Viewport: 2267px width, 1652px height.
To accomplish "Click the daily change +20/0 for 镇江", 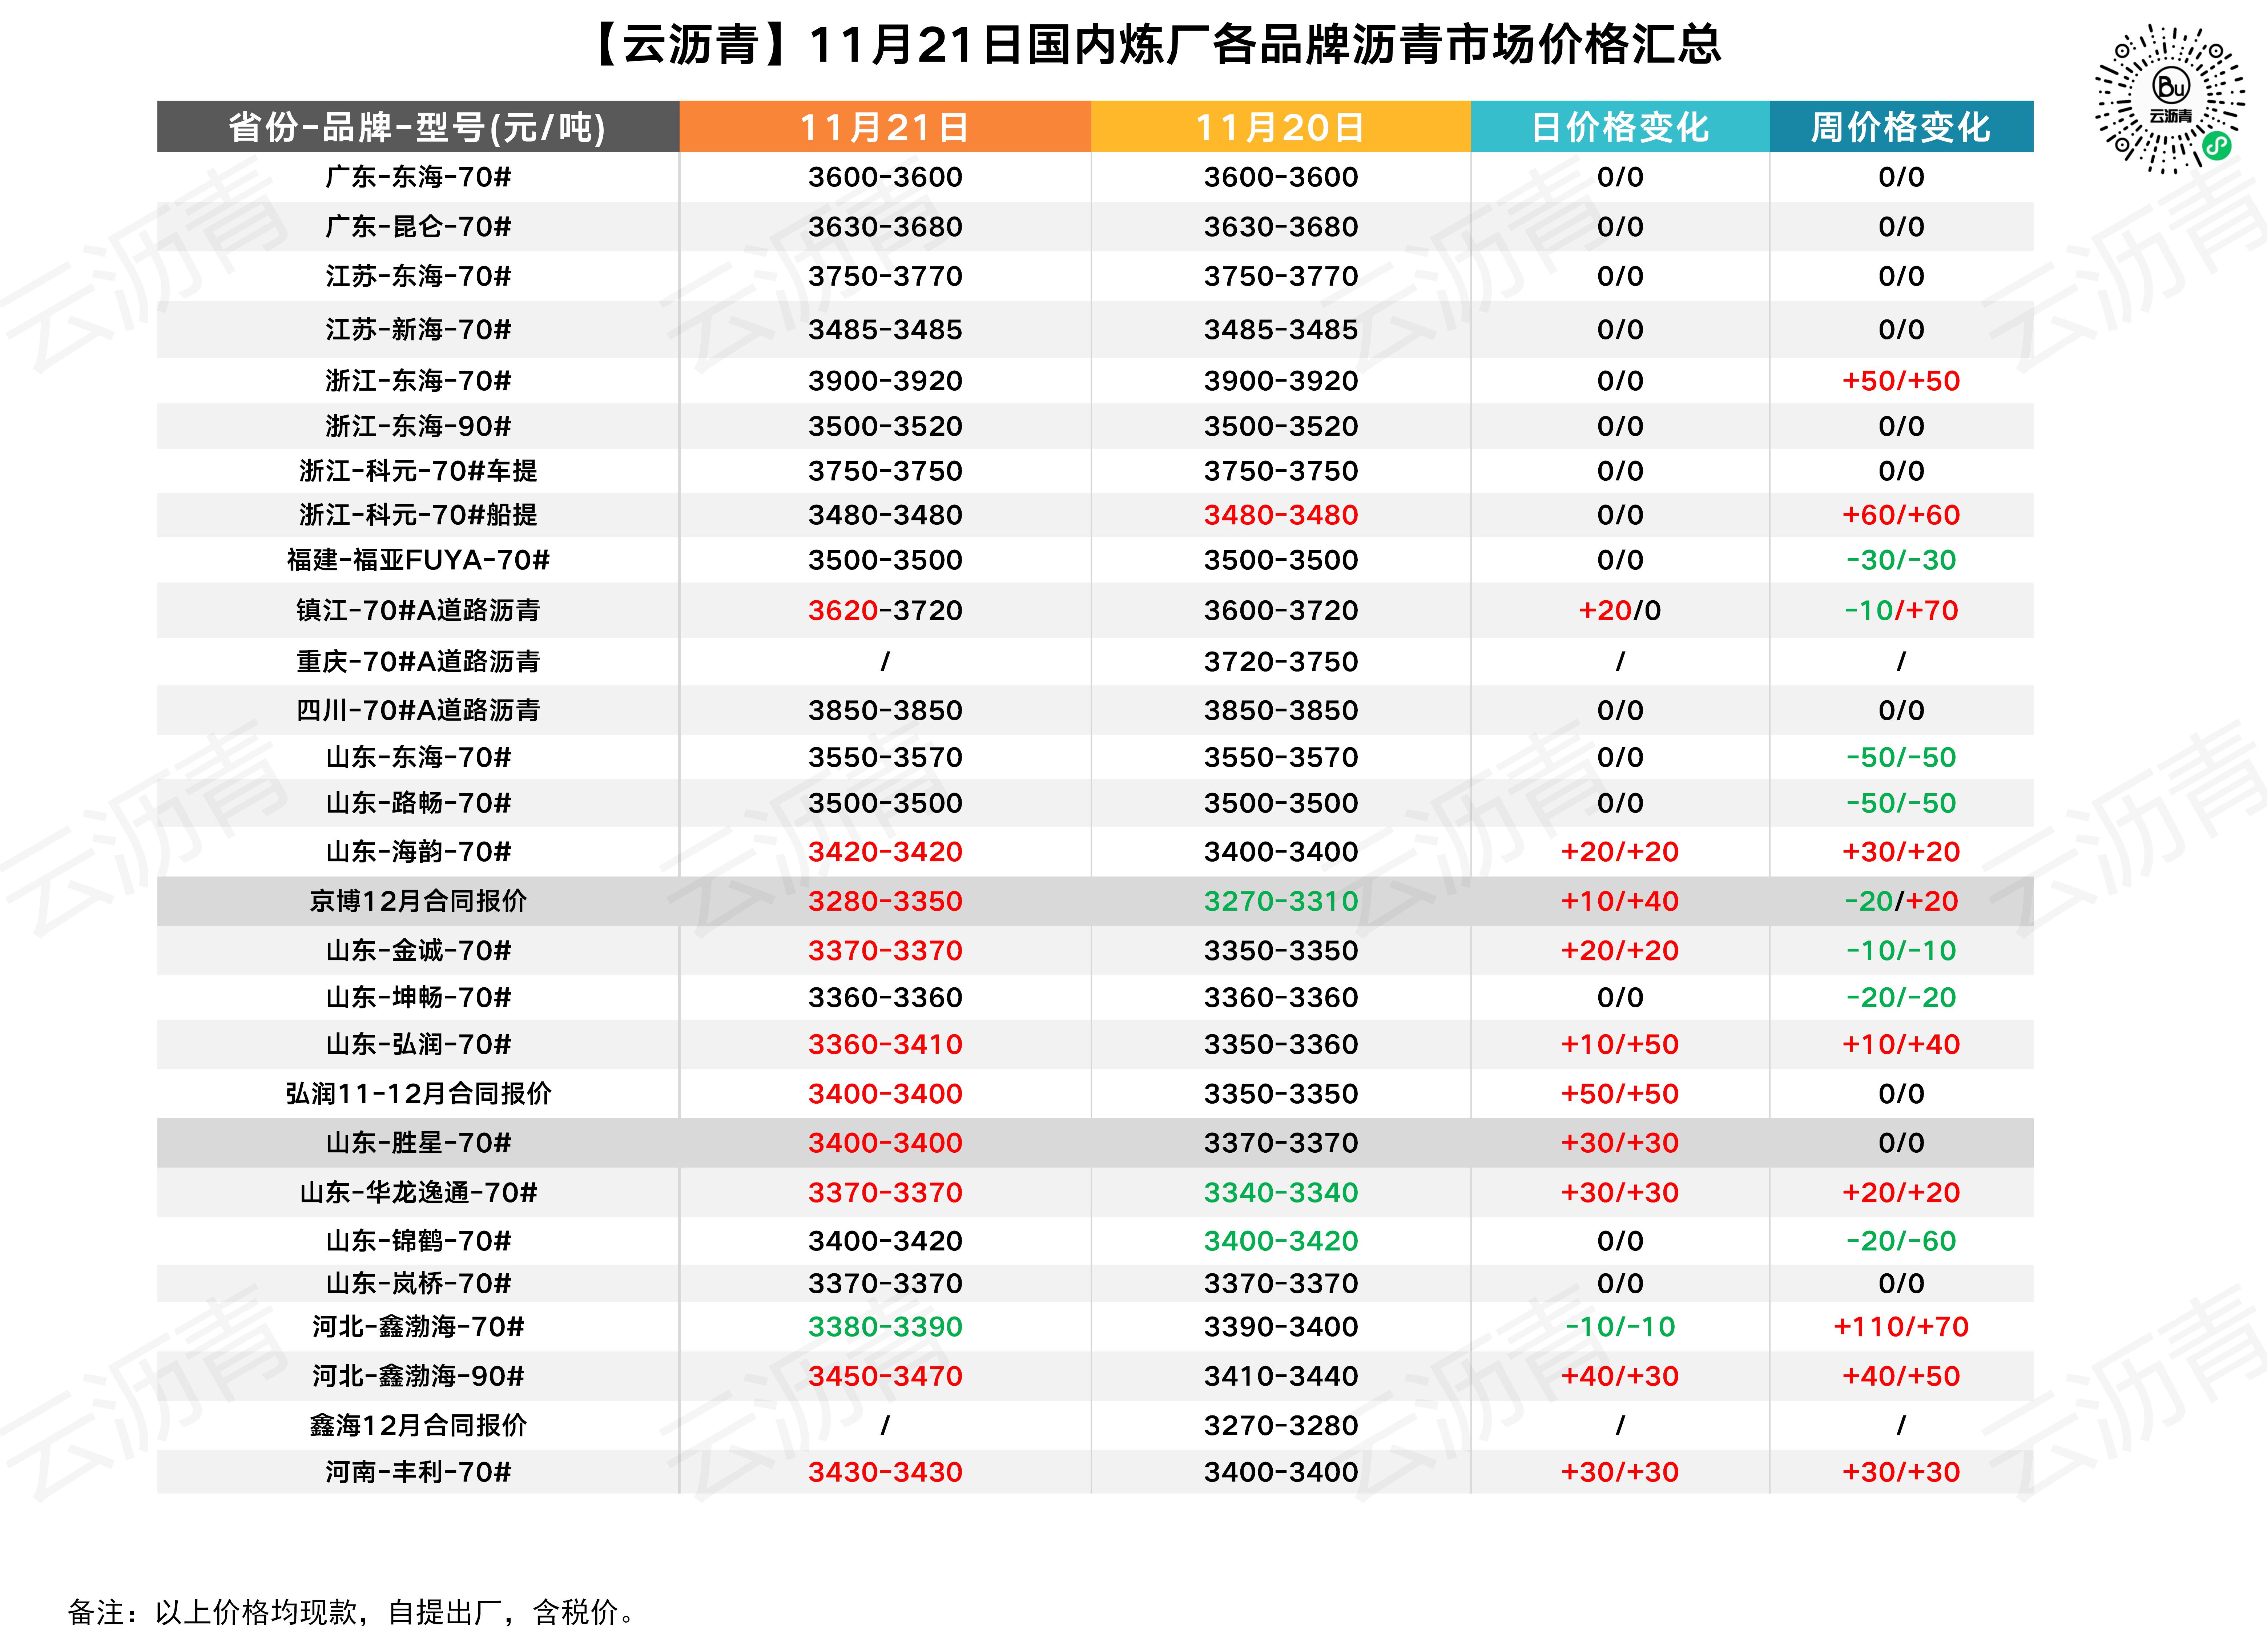I will (x=1620, y=610).
